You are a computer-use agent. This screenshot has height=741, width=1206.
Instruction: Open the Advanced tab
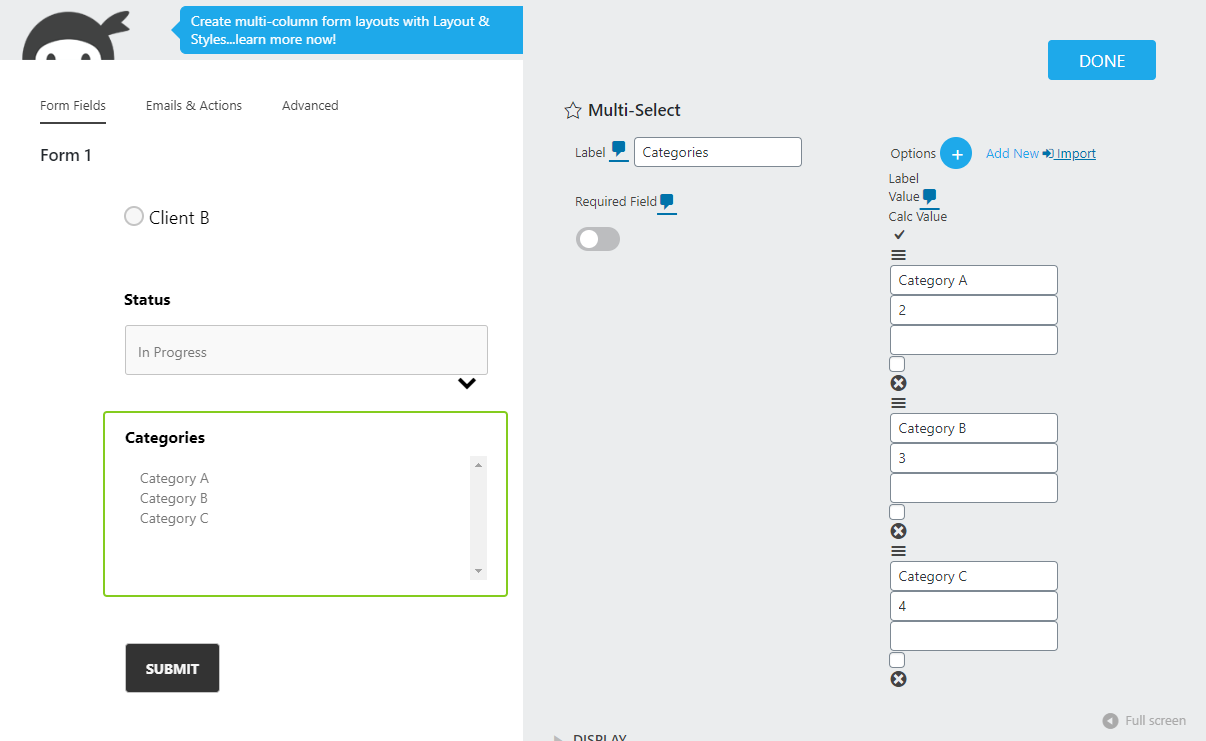coord(310,105)
